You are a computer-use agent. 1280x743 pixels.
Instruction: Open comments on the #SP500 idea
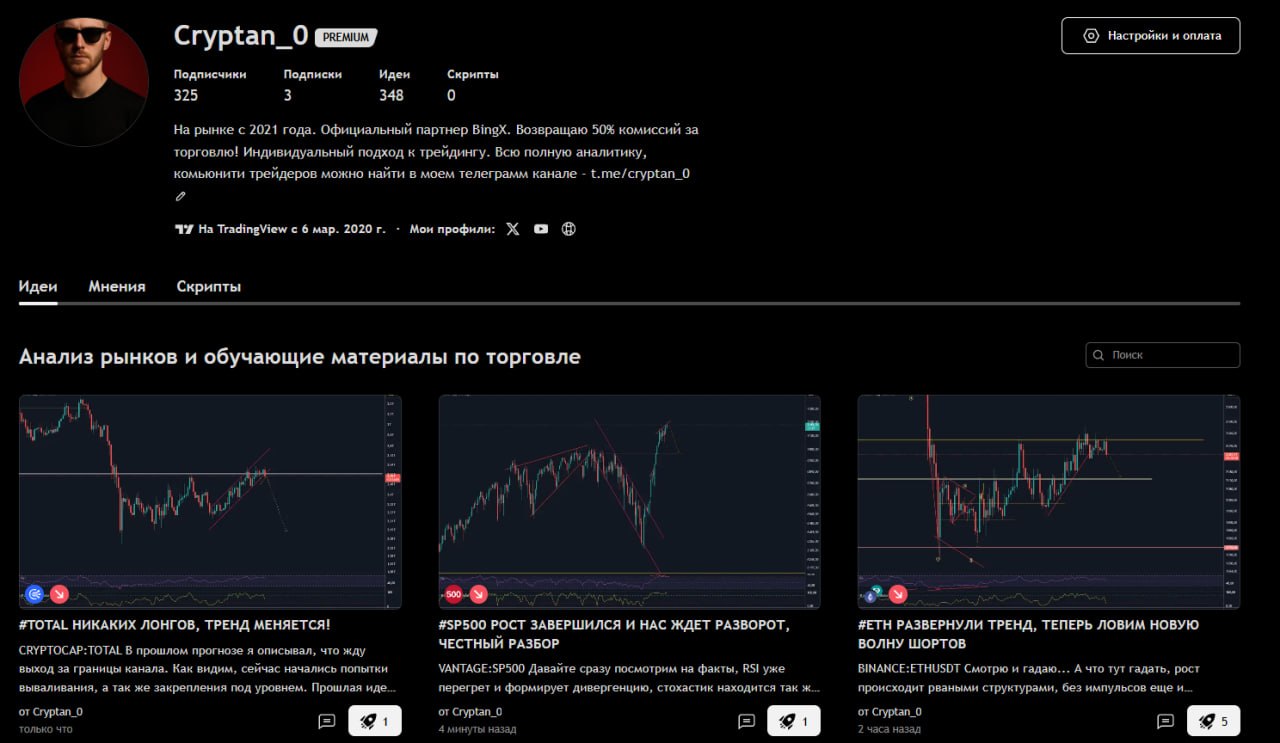(x=746, y=721)
